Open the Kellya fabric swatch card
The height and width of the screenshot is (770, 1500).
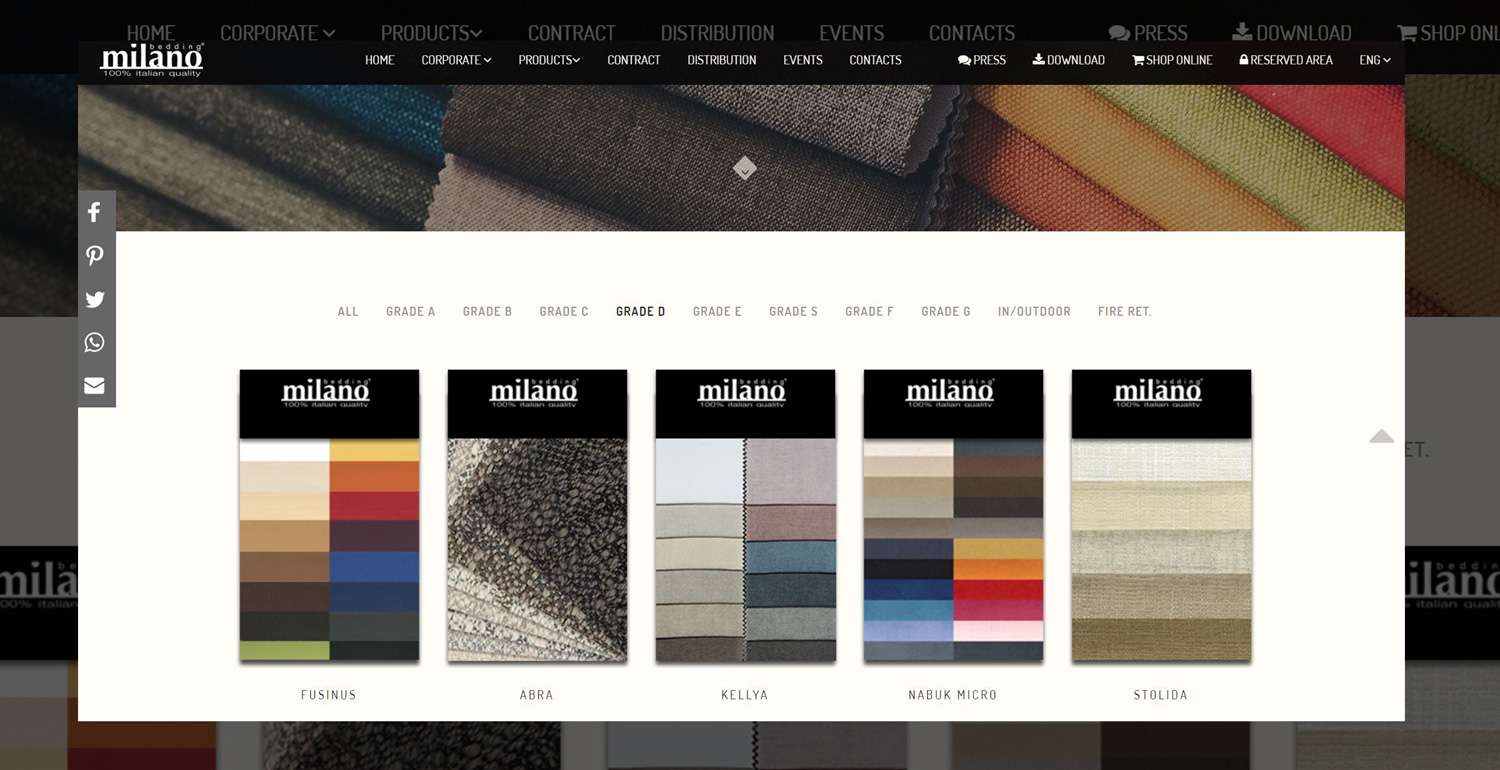pyautogui.click(x=745, y=515)
